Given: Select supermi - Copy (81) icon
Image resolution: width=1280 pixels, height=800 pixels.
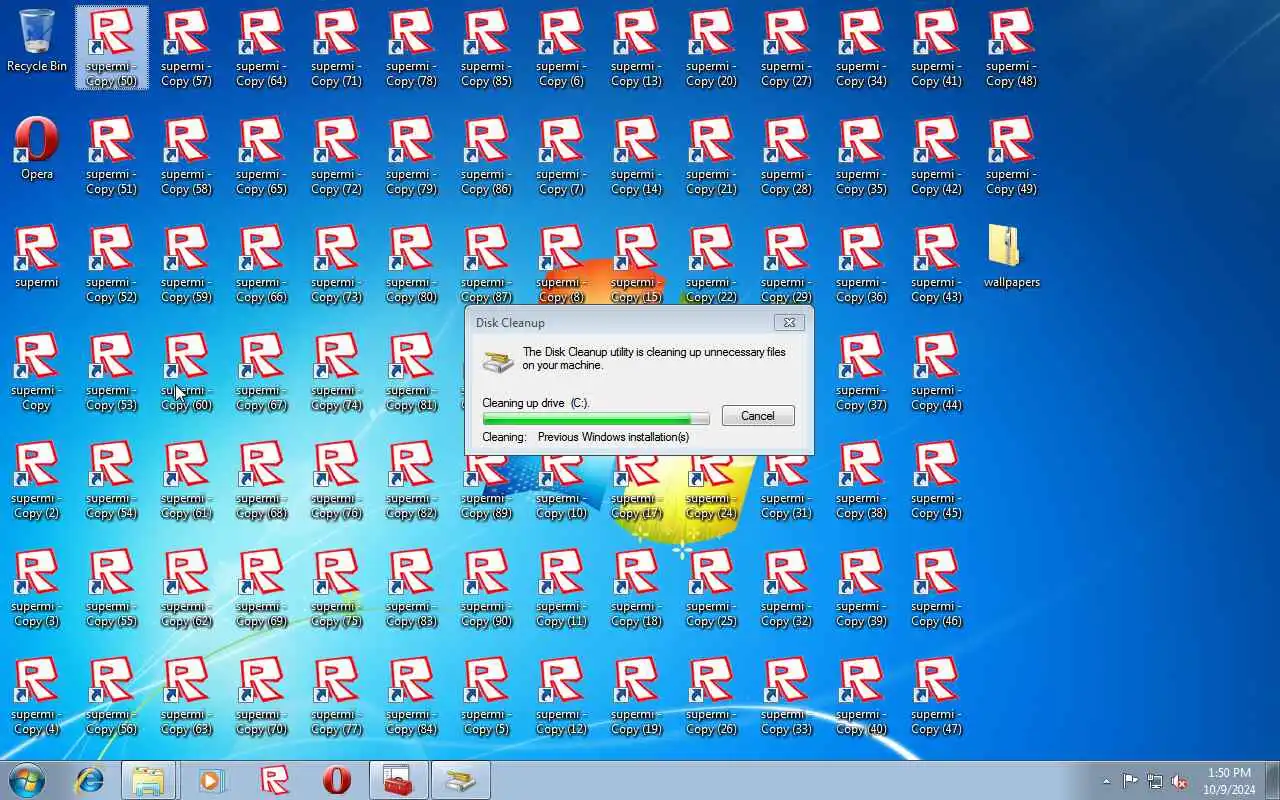Looking at the screenshot, I should point(412,372).
